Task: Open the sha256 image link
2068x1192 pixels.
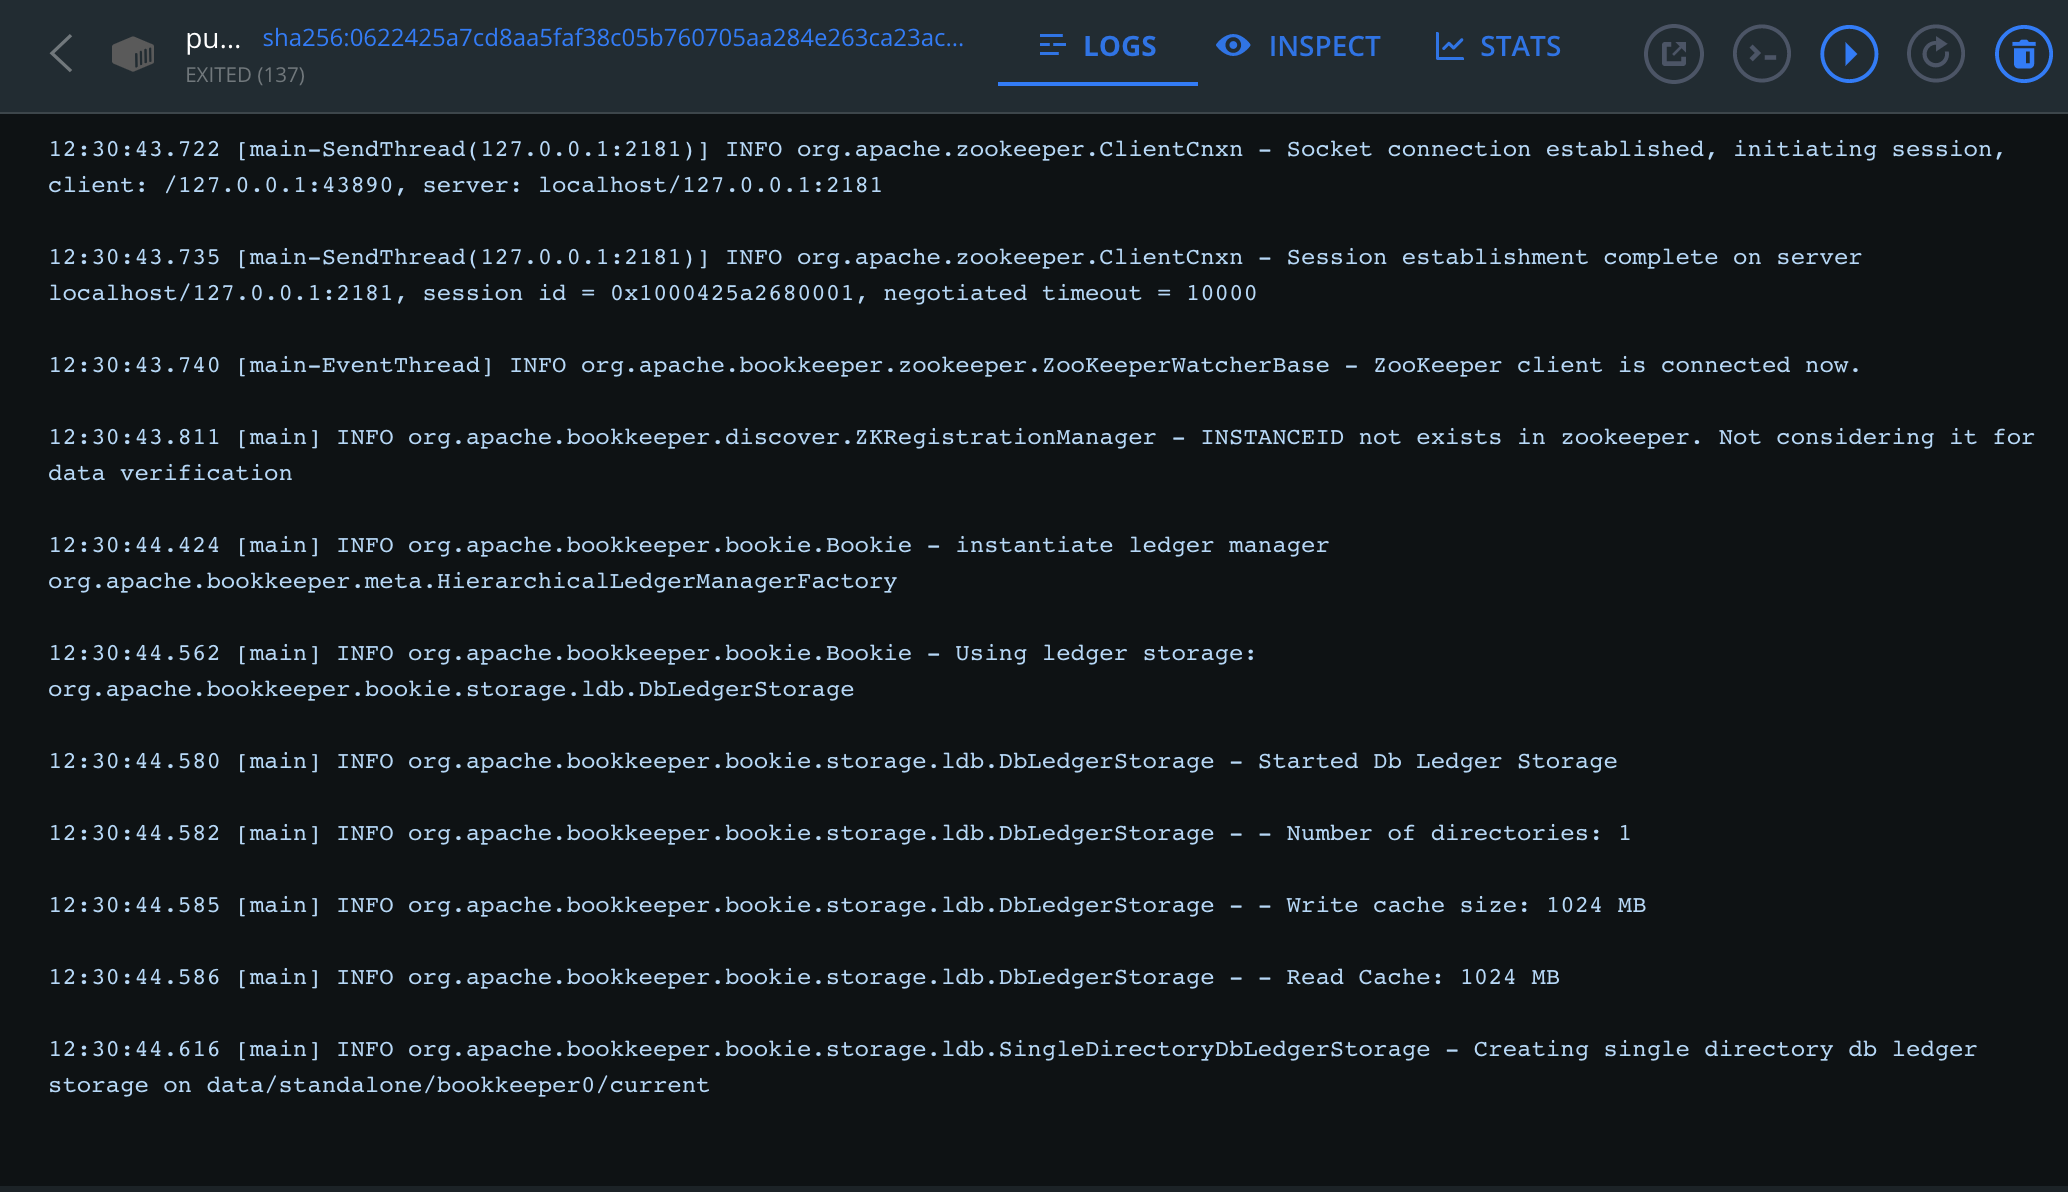Action: 613,38
